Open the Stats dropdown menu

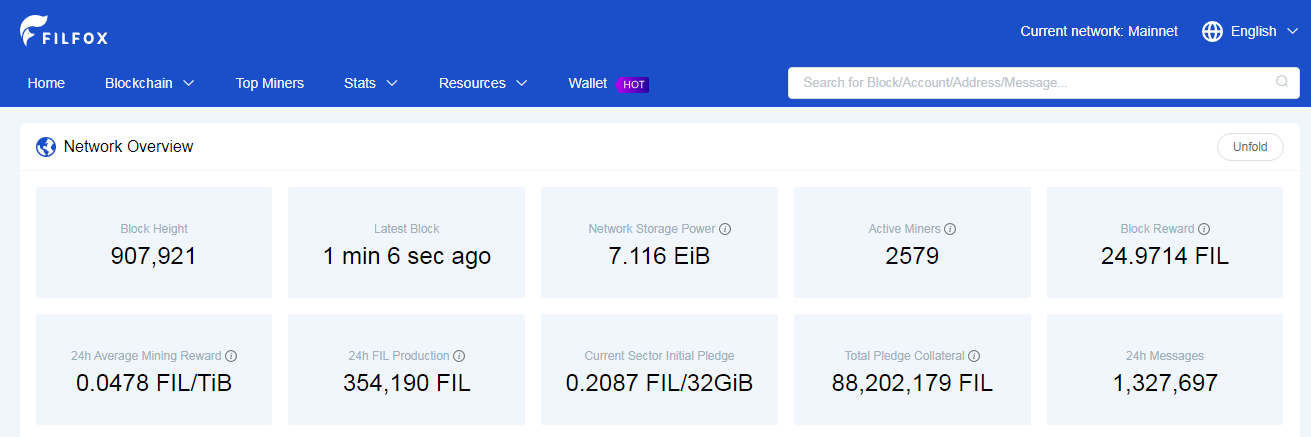tap(371, 83)
